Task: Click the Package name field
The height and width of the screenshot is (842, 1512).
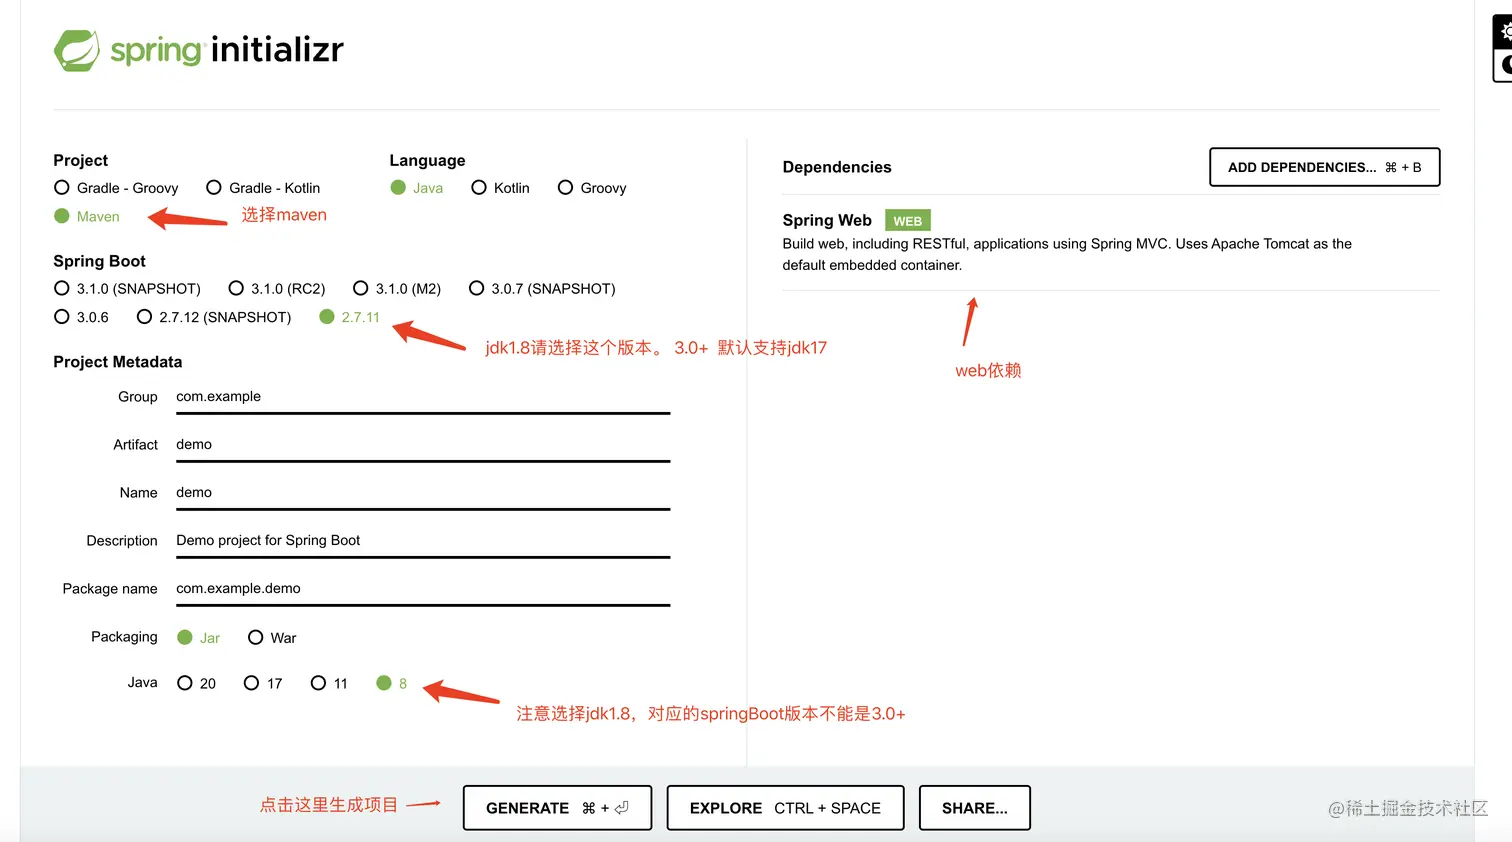Action: [x=420, y=588]
